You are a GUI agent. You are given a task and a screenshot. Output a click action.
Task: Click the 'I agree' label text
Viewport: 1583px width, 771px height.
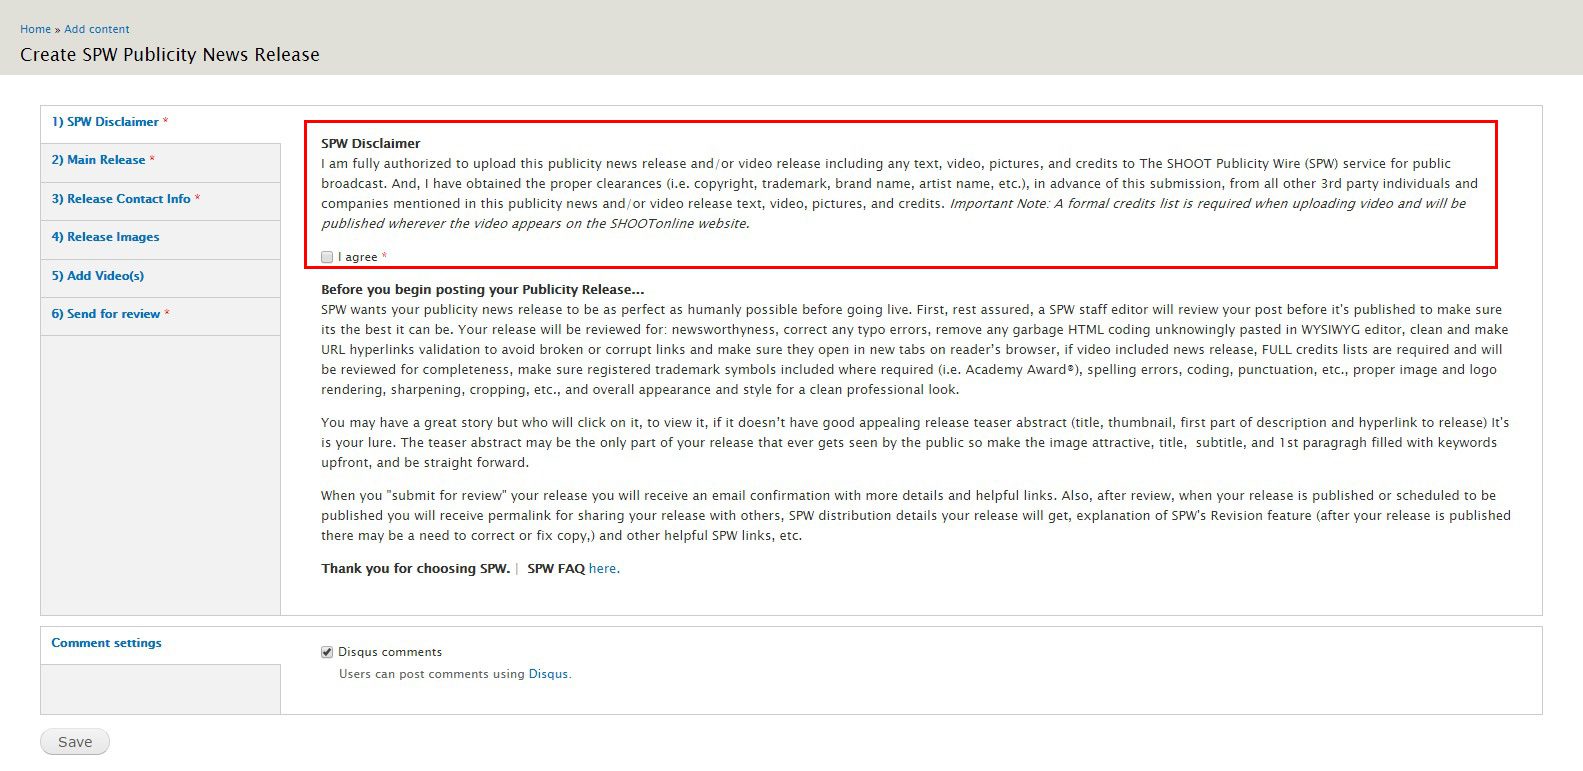358,257
